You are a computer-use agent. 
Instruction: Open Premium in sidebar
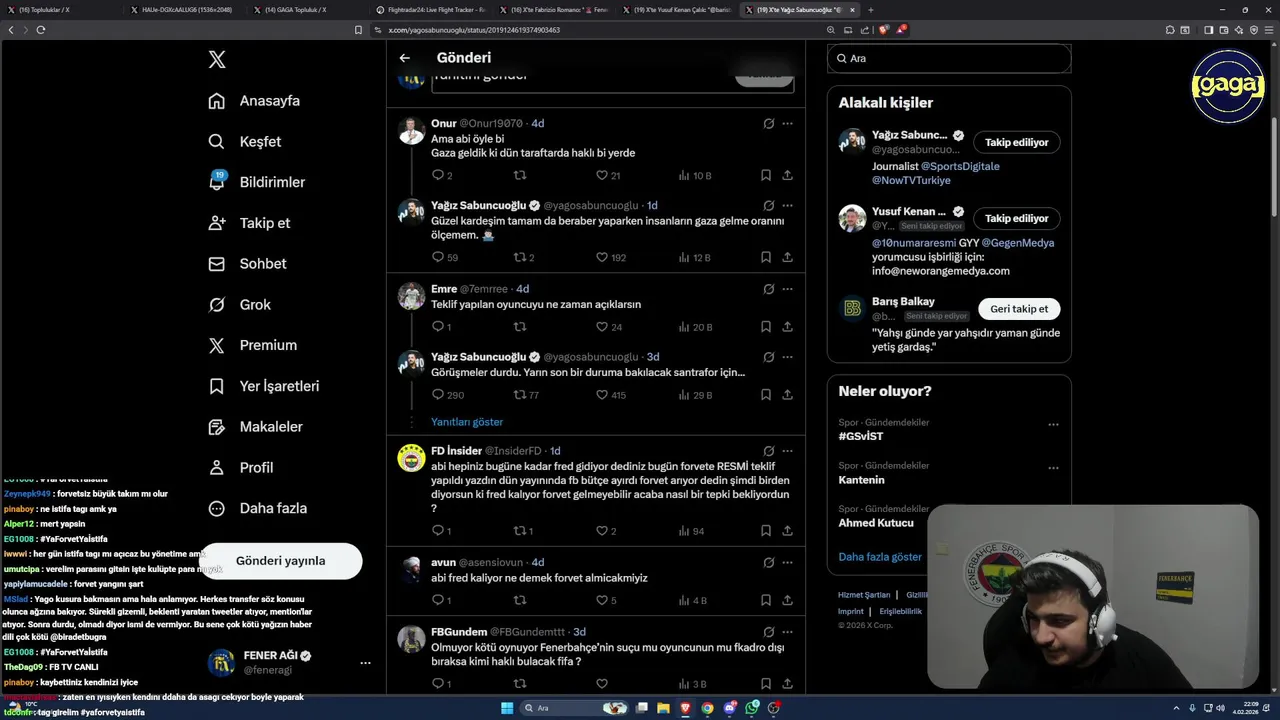tap(252, 345)
